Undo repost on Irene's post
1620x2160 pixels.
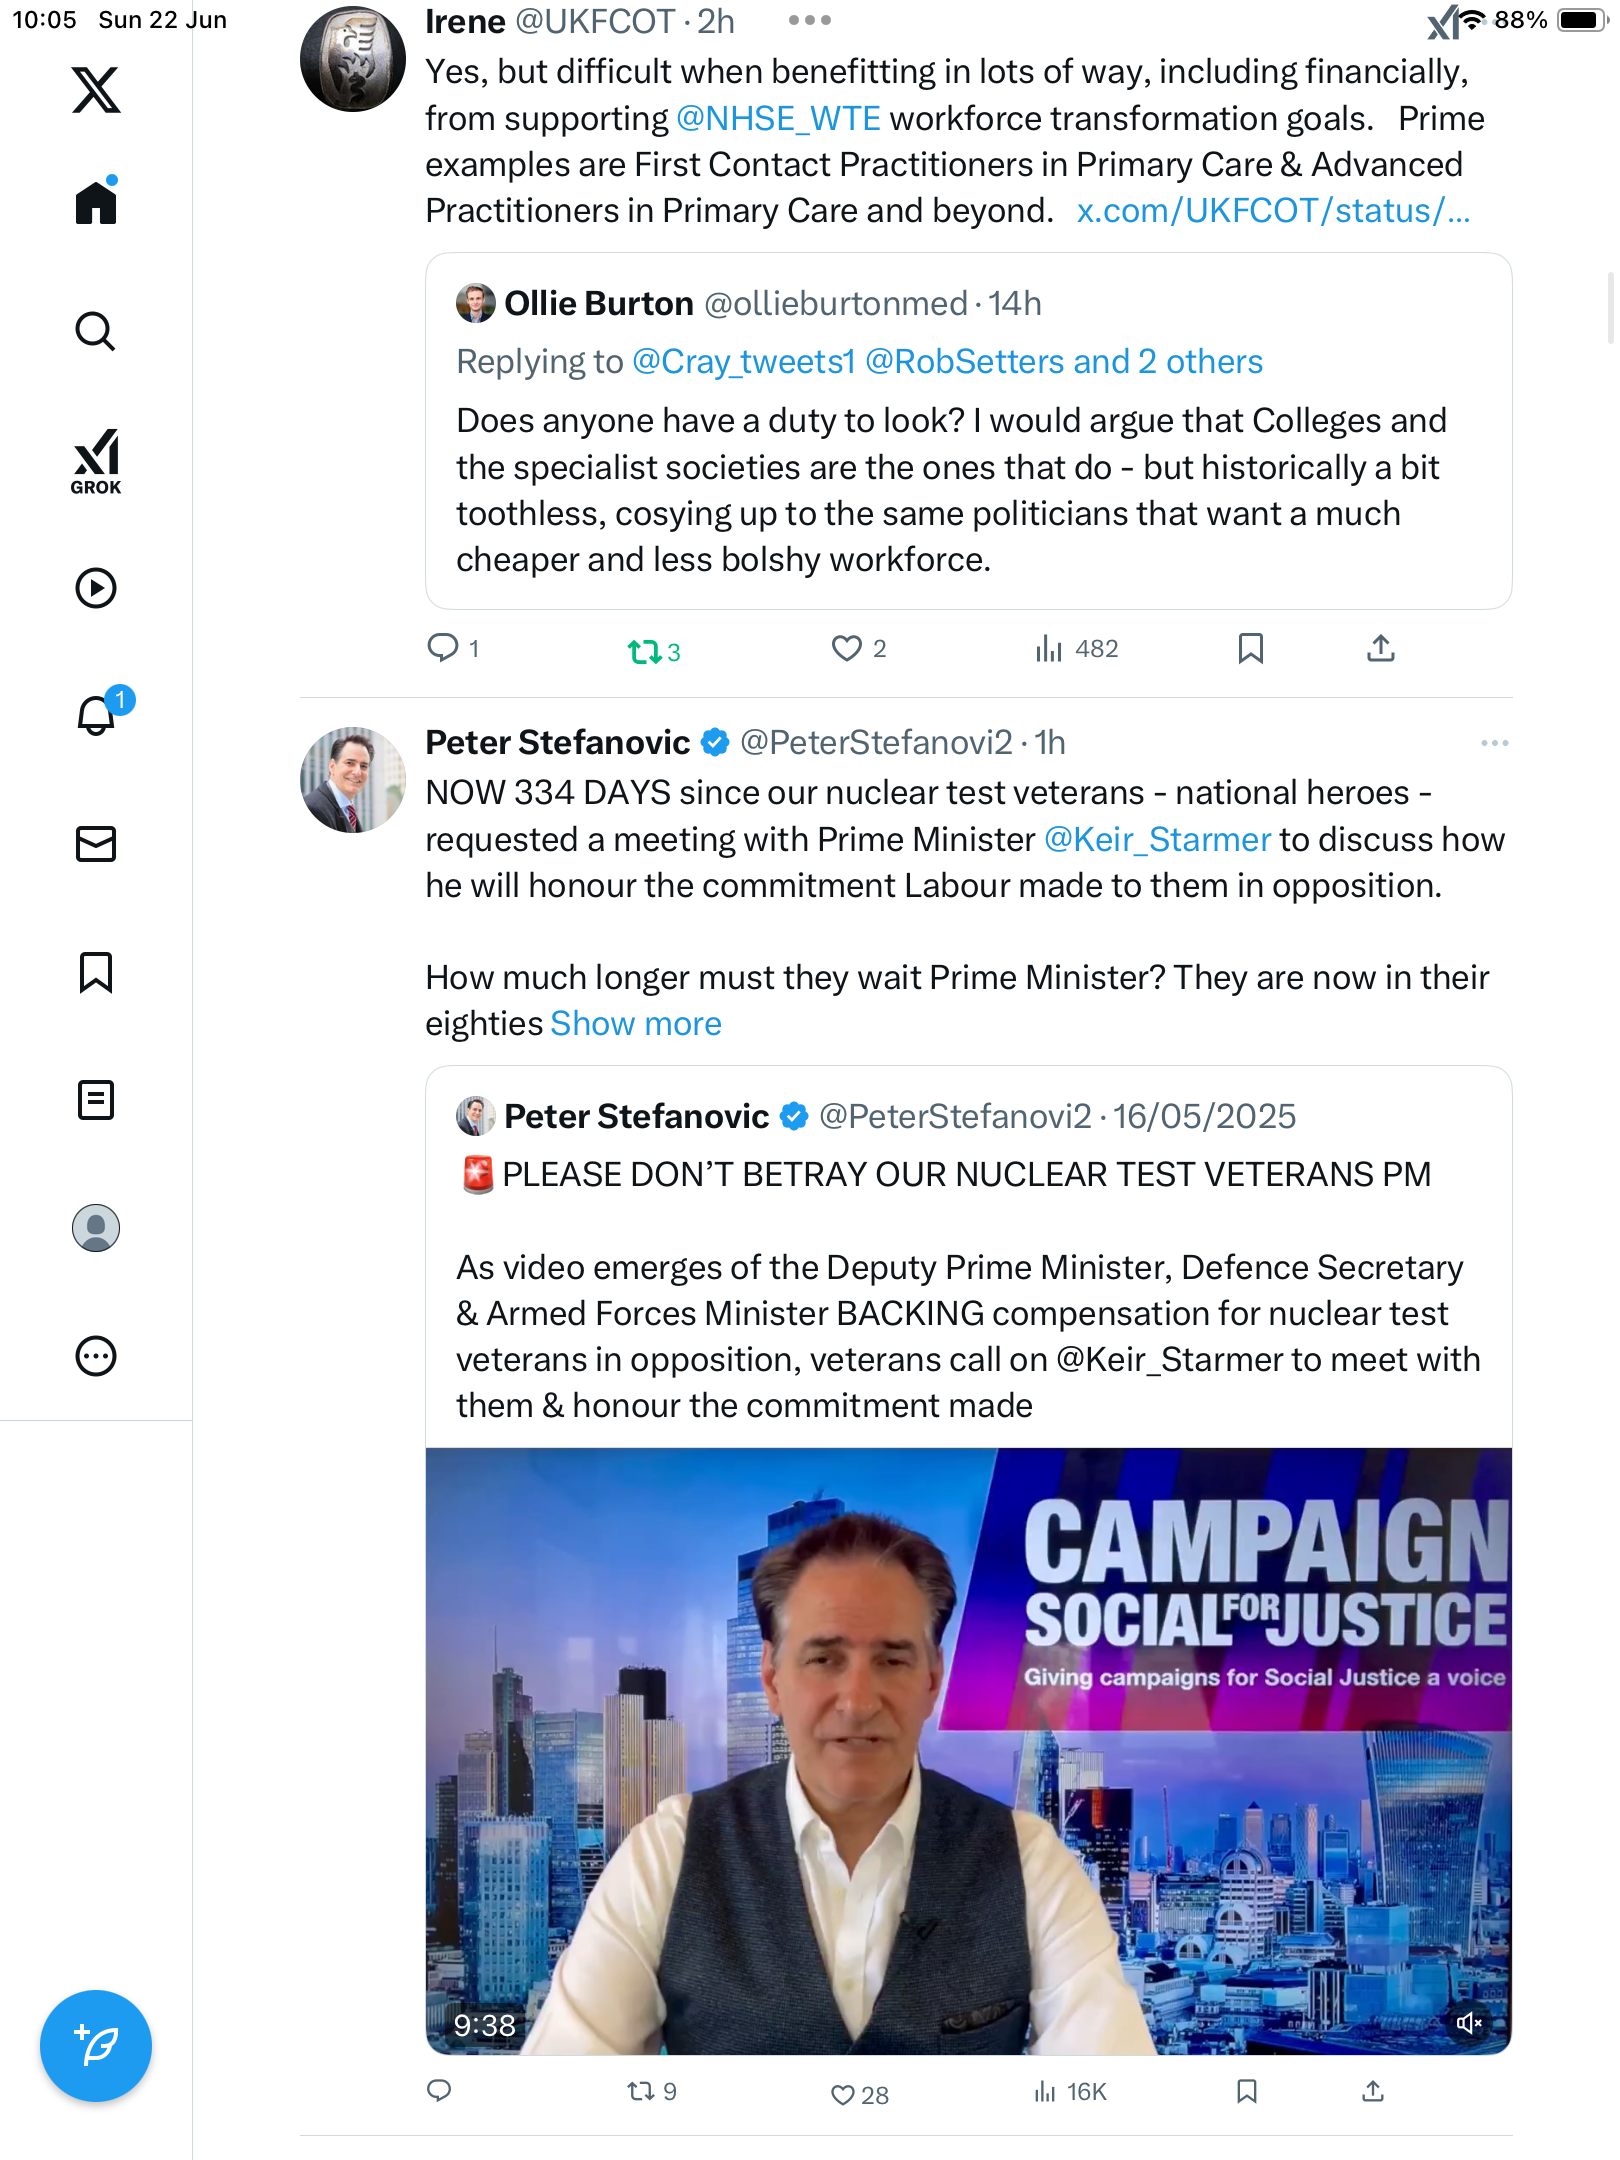click(654, 652)
